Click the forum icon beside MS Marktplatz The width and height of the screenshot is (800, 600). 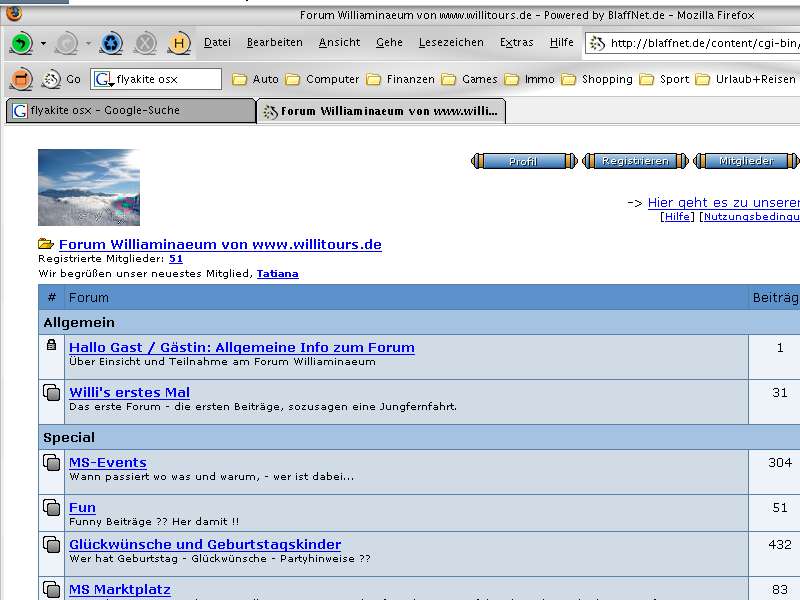[52, 589]
